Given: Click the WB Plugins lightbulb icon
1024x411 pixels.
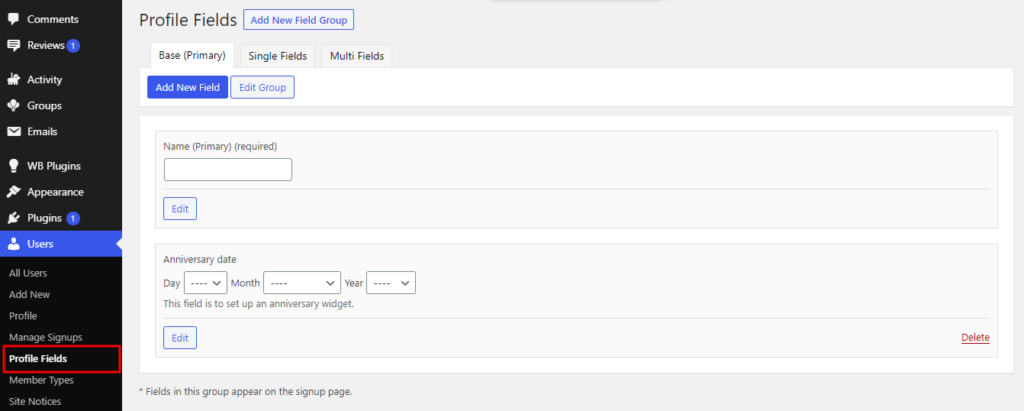Looking at the screenshot, I should coord(13,166).
